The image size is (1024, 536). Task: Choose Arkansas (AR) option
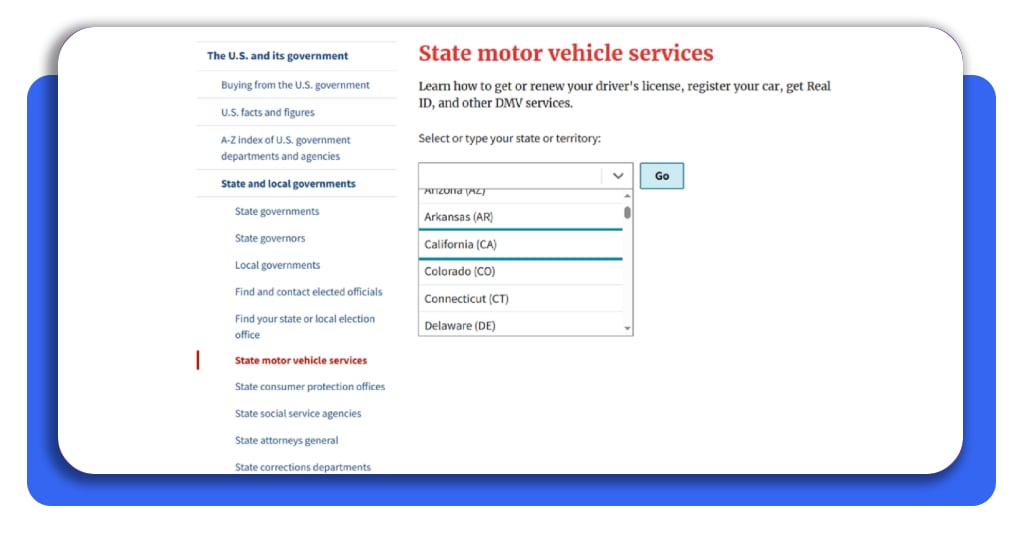520,217
